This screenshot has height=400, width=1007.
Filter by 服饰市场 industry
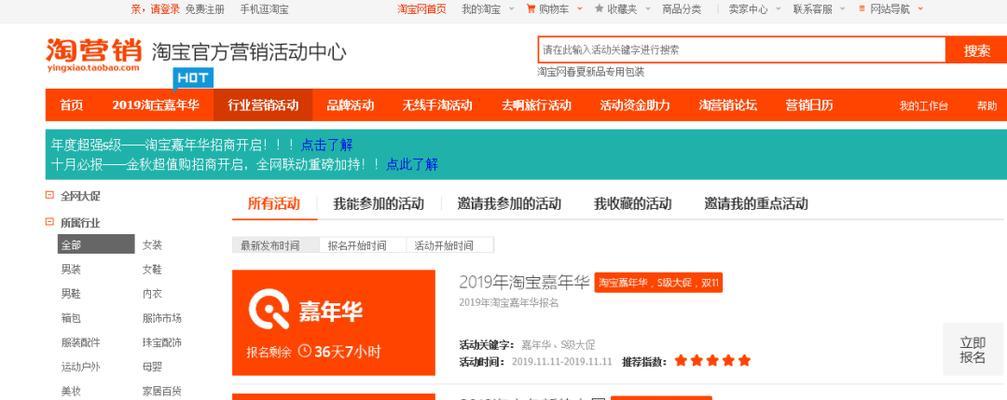162,318
